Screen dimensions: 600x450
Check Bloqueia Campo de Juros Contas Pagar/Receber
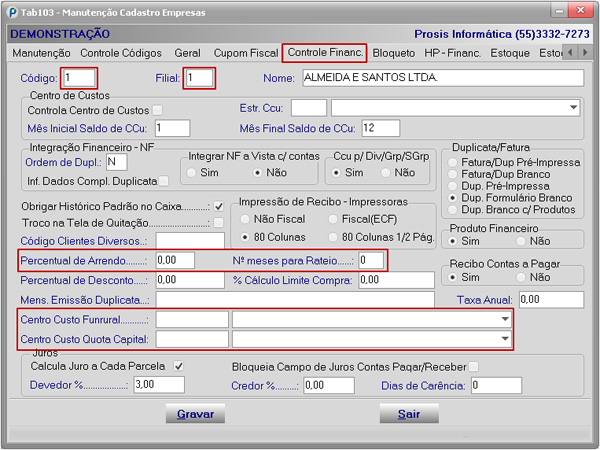(474, 367)
